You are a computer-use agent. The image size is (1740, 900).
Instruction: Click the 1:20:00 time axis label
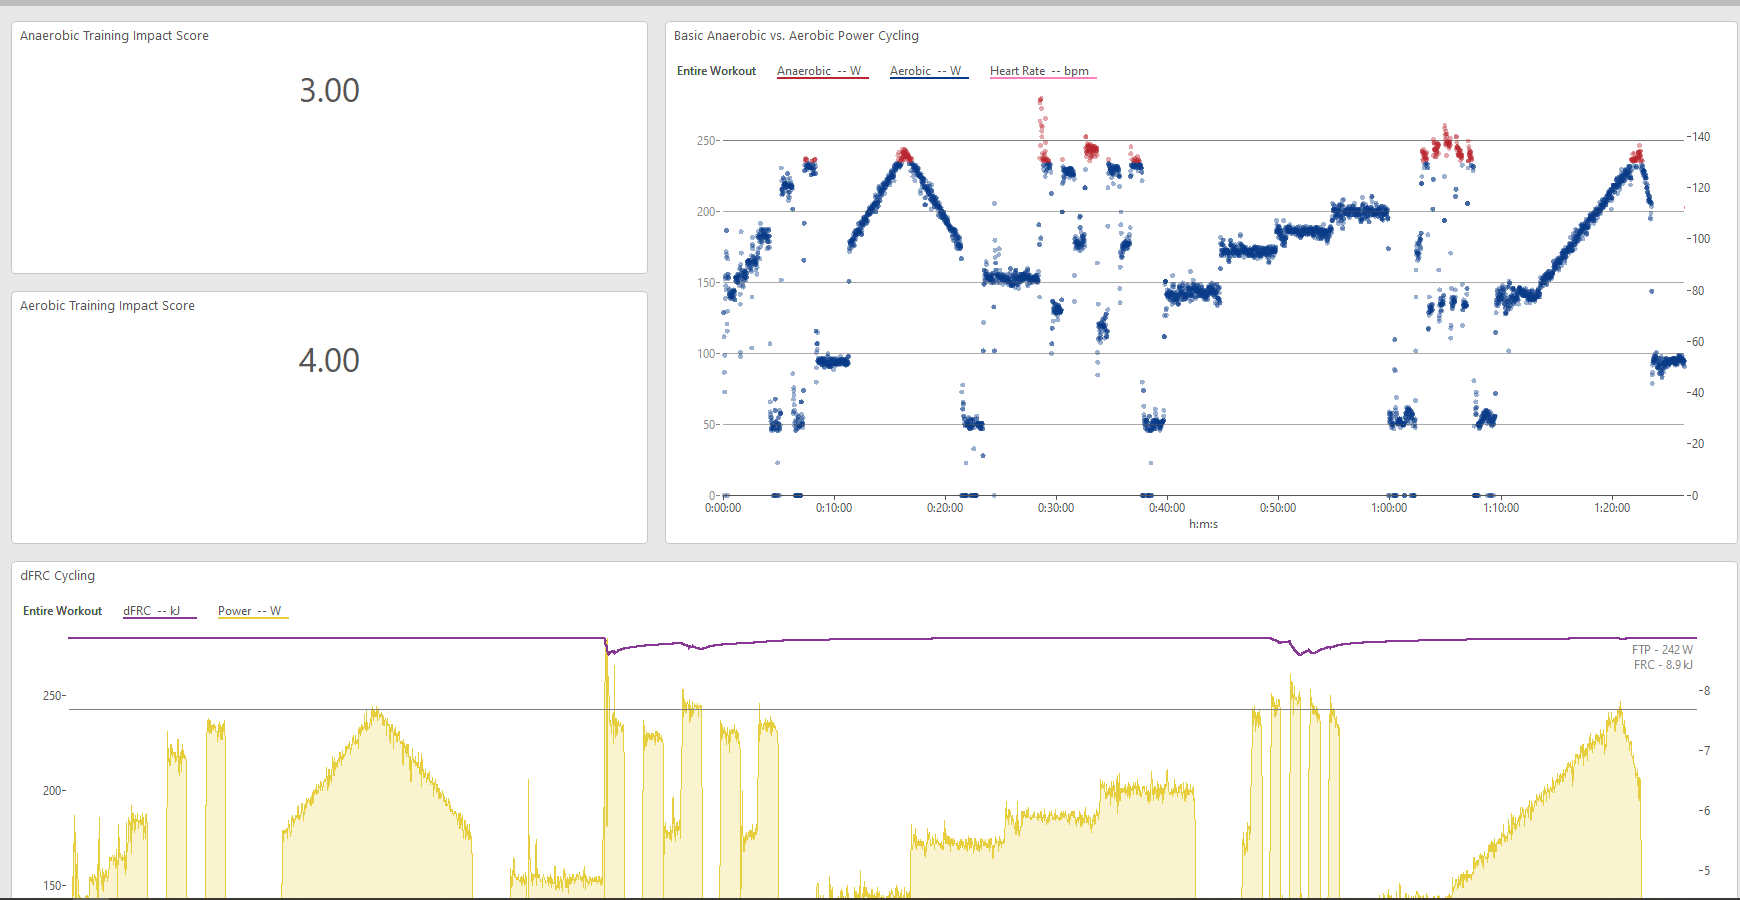(1612, 508)
